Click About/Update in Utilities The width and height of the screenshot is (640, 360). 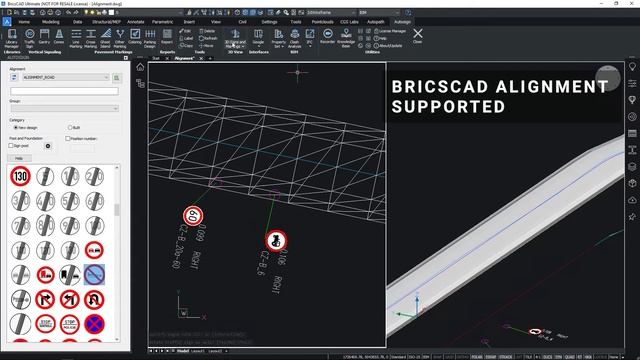pos(388,46)
